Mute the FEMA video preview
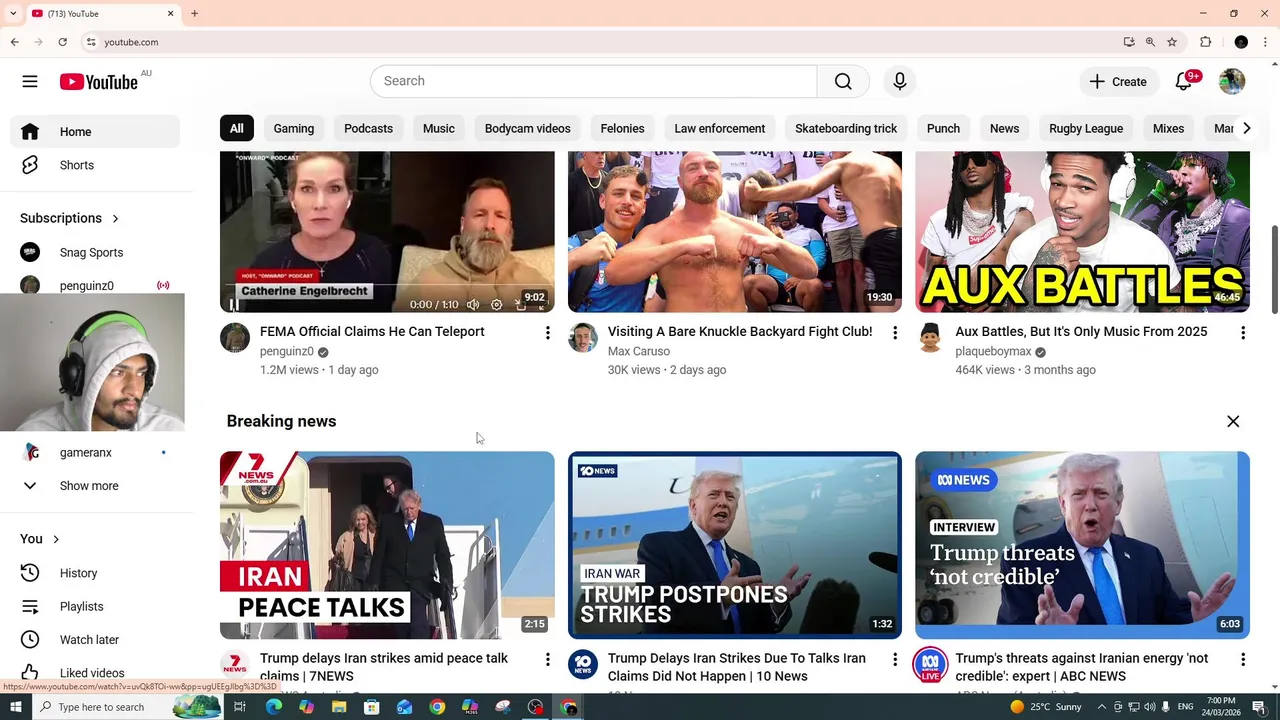The width and height of the screenshot is (1280, 720). 473,305
